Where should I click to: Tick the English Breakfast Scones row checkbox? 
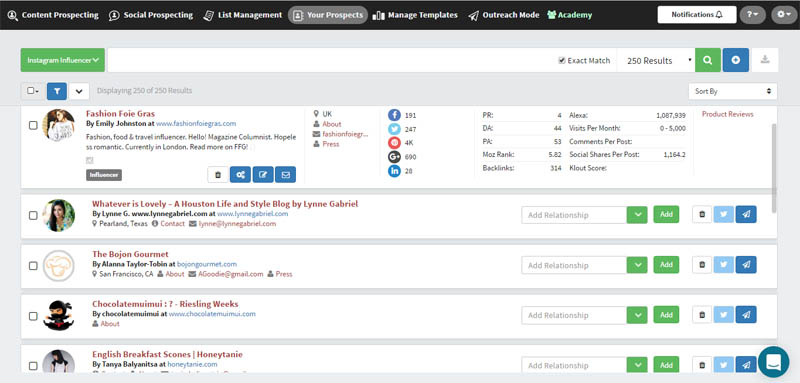click(33, 366)
